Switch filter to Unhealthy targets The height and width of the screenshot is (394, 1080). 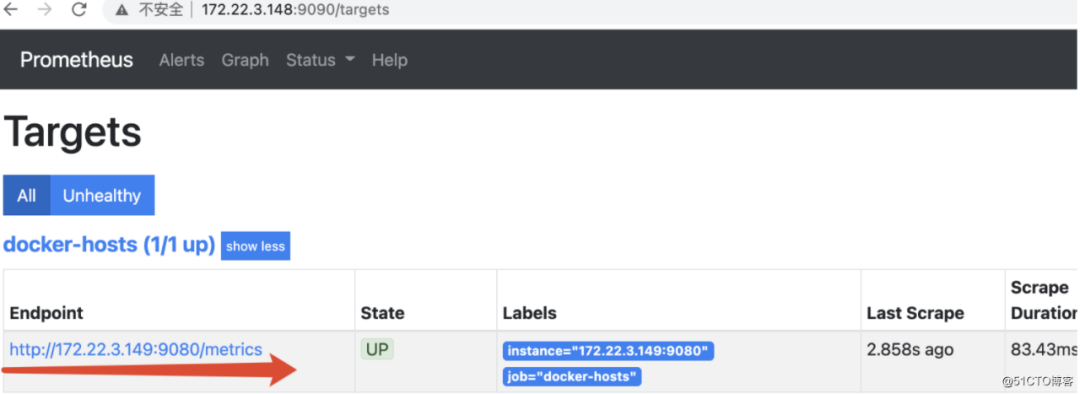click(x=102, y=196)
